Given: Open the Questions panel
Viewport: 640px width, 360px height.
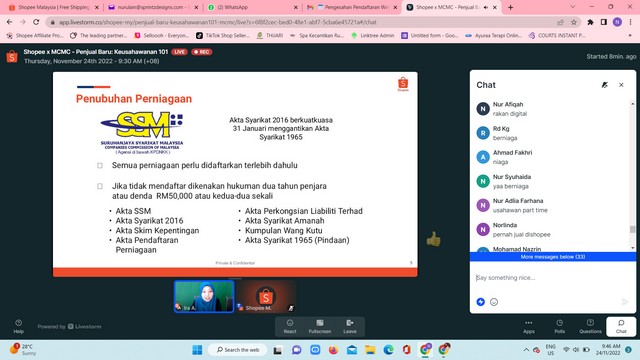Looking at the screenshot, I should pos(590,327).
